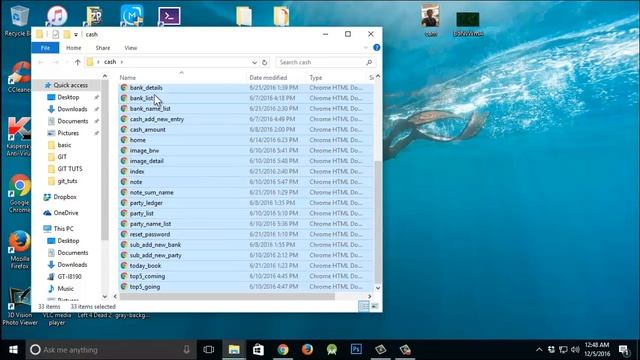This screenshot has width=640, height=360.
Task: Expand the ribbon chevron
Action: click(366, 48)
